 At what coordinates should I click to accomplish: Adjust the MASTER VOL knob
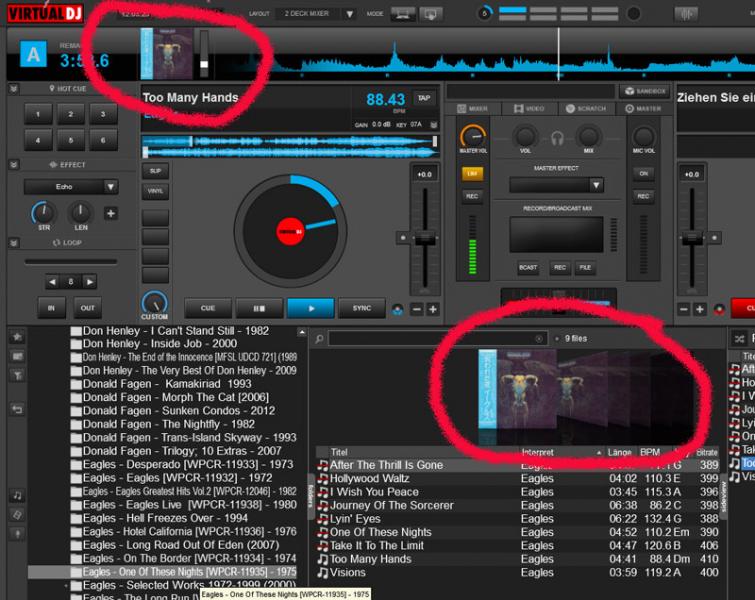pyautogui.click(x=473, y=136)
